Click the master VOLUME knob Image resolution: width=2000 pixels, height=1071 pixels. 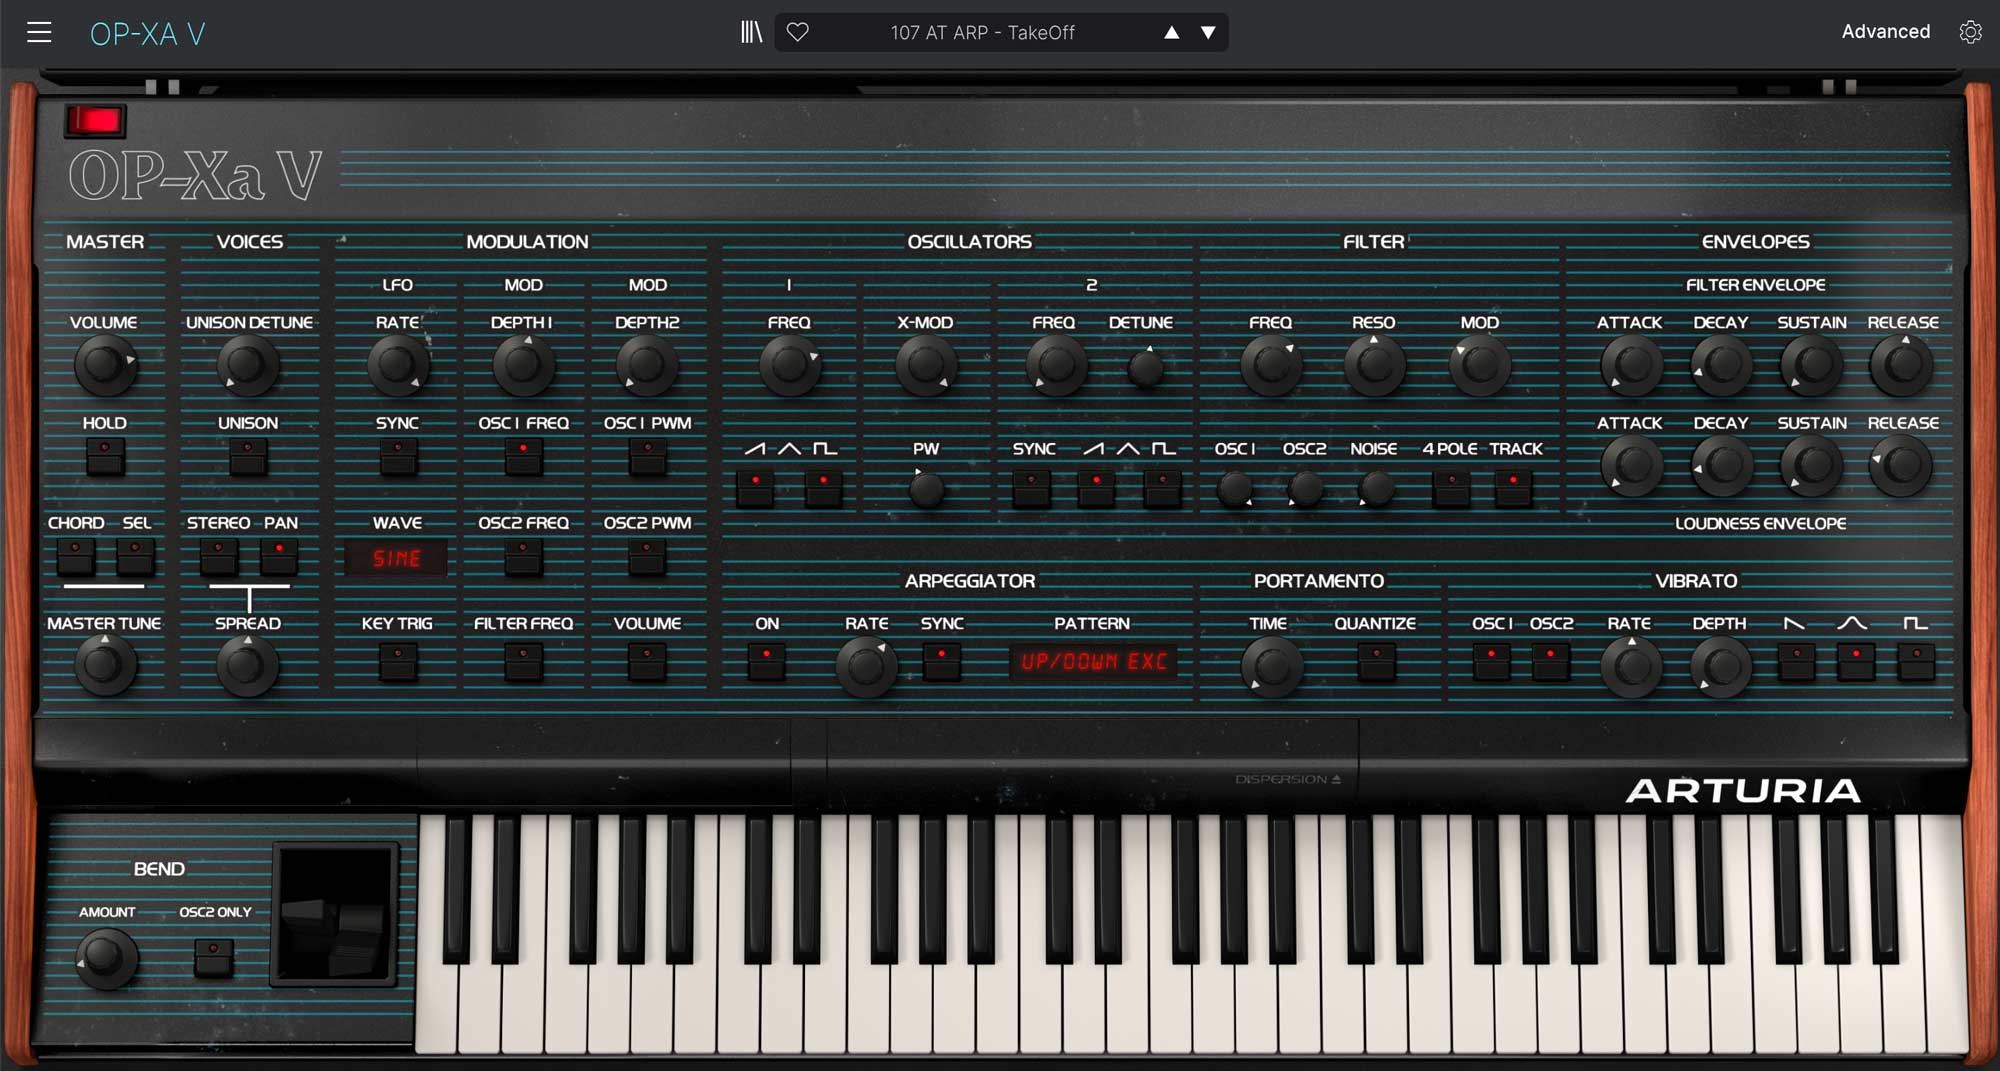point(104,366)
